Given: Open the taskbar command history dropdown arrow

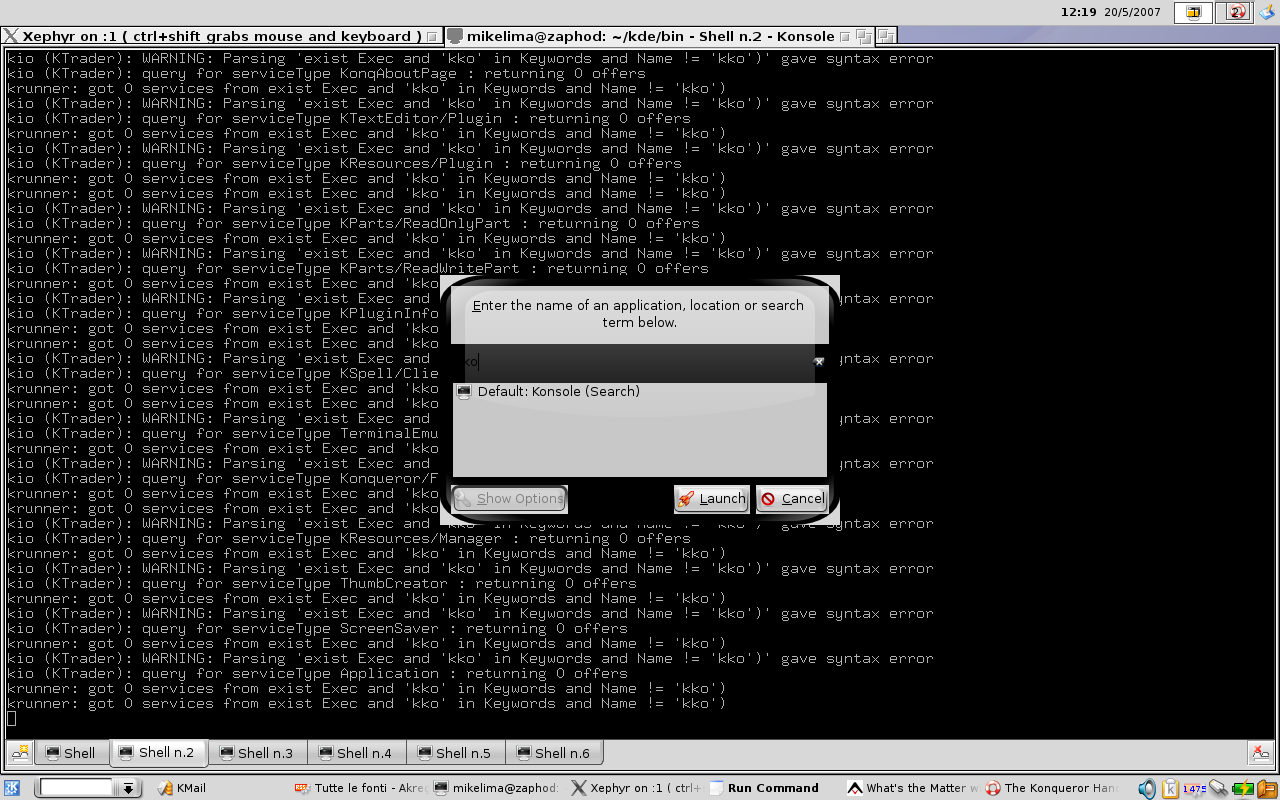Looking at the screenshot, I should click(x=128, y=788).
